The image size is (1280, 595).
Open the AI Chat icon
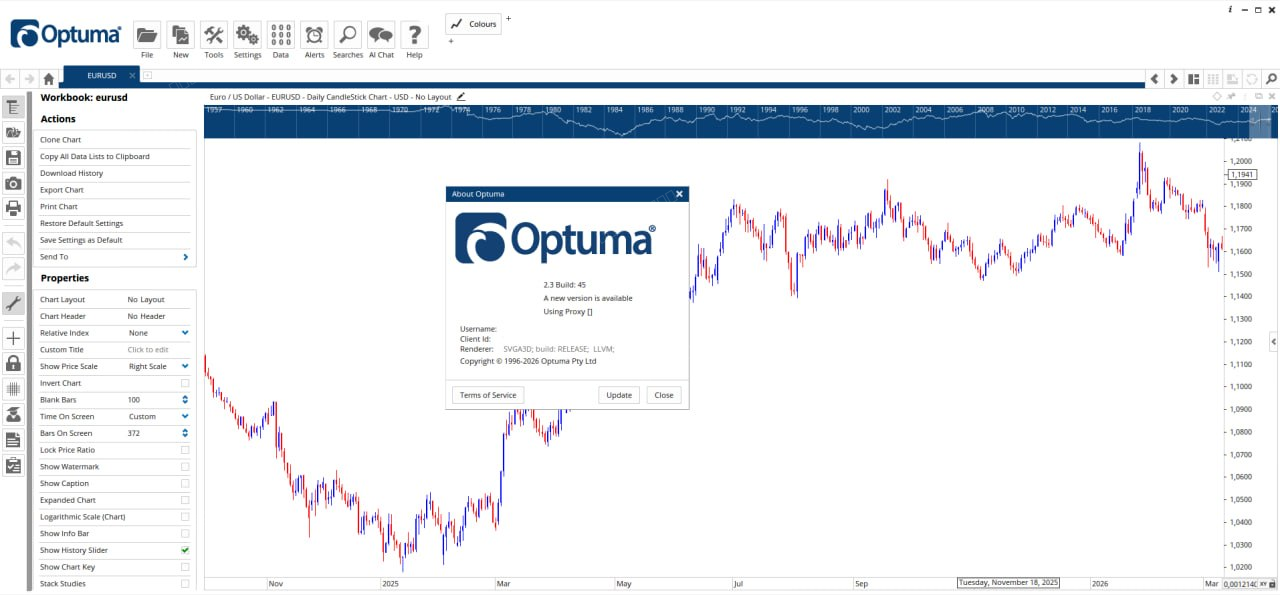point(381,36)
